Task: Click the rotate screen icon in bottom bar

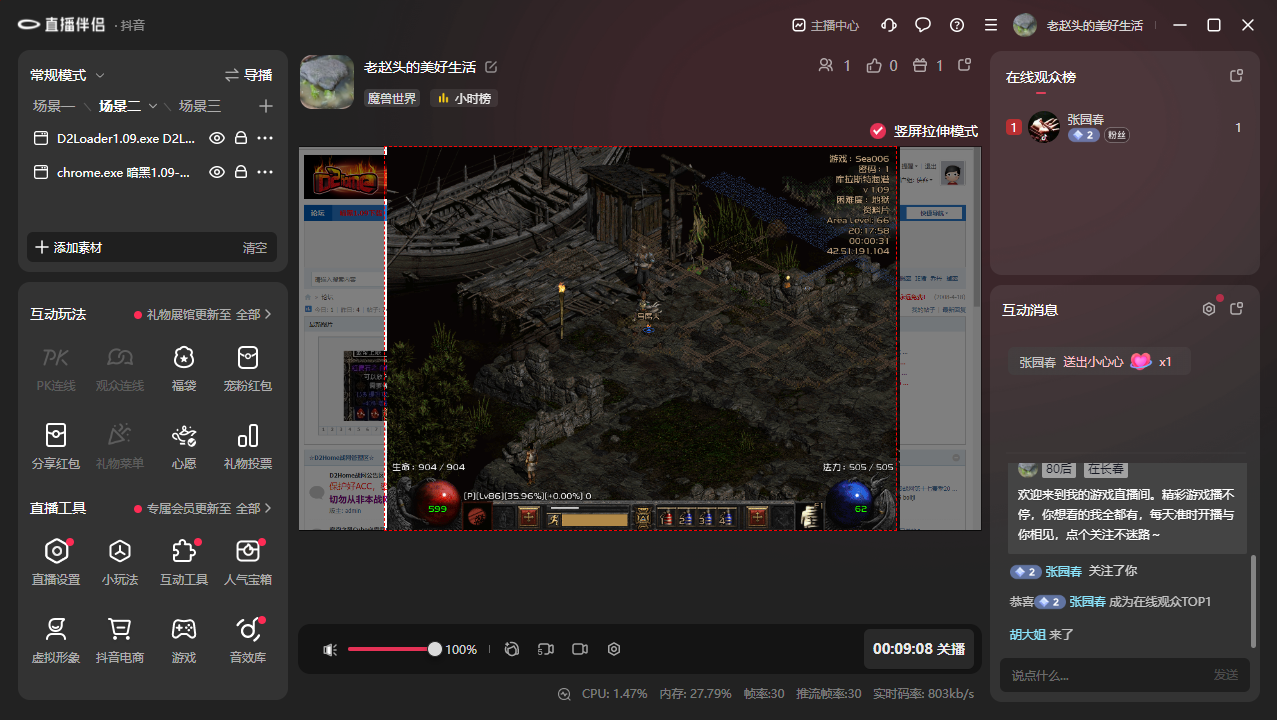Action: point(512,649)
